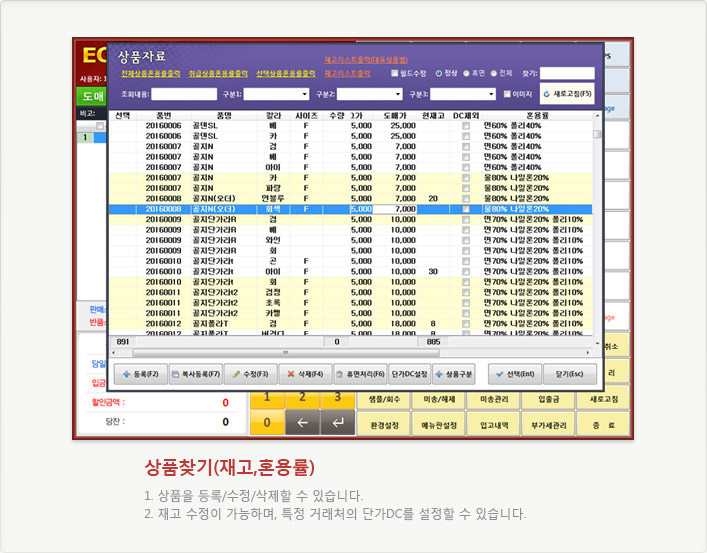Click the 찾기 input field

pos(567,73)
